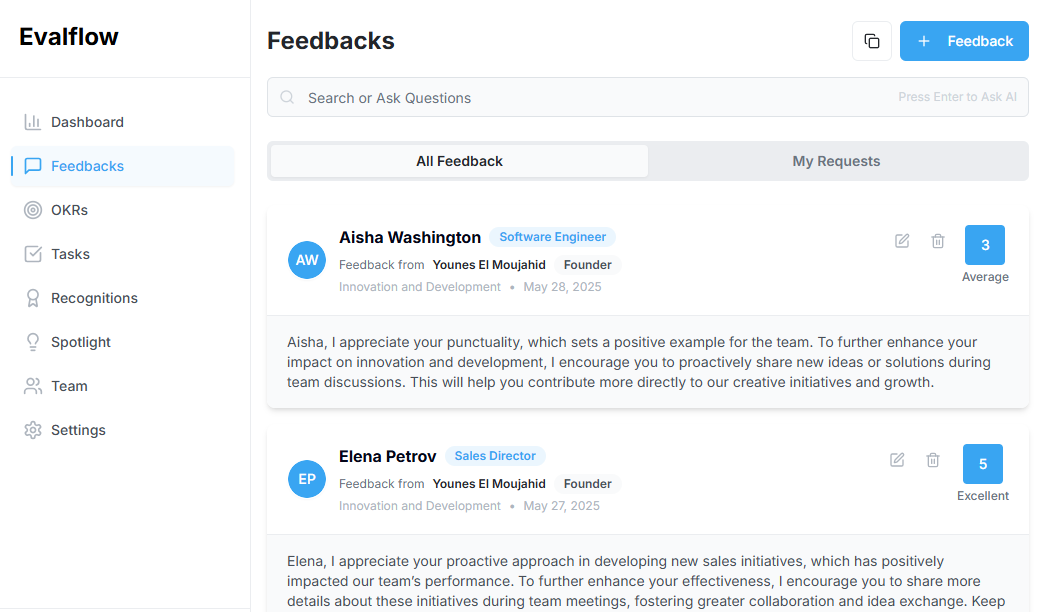
Task: Navigate to Recognitions in the sidebar
Action: tap(94, 298)
